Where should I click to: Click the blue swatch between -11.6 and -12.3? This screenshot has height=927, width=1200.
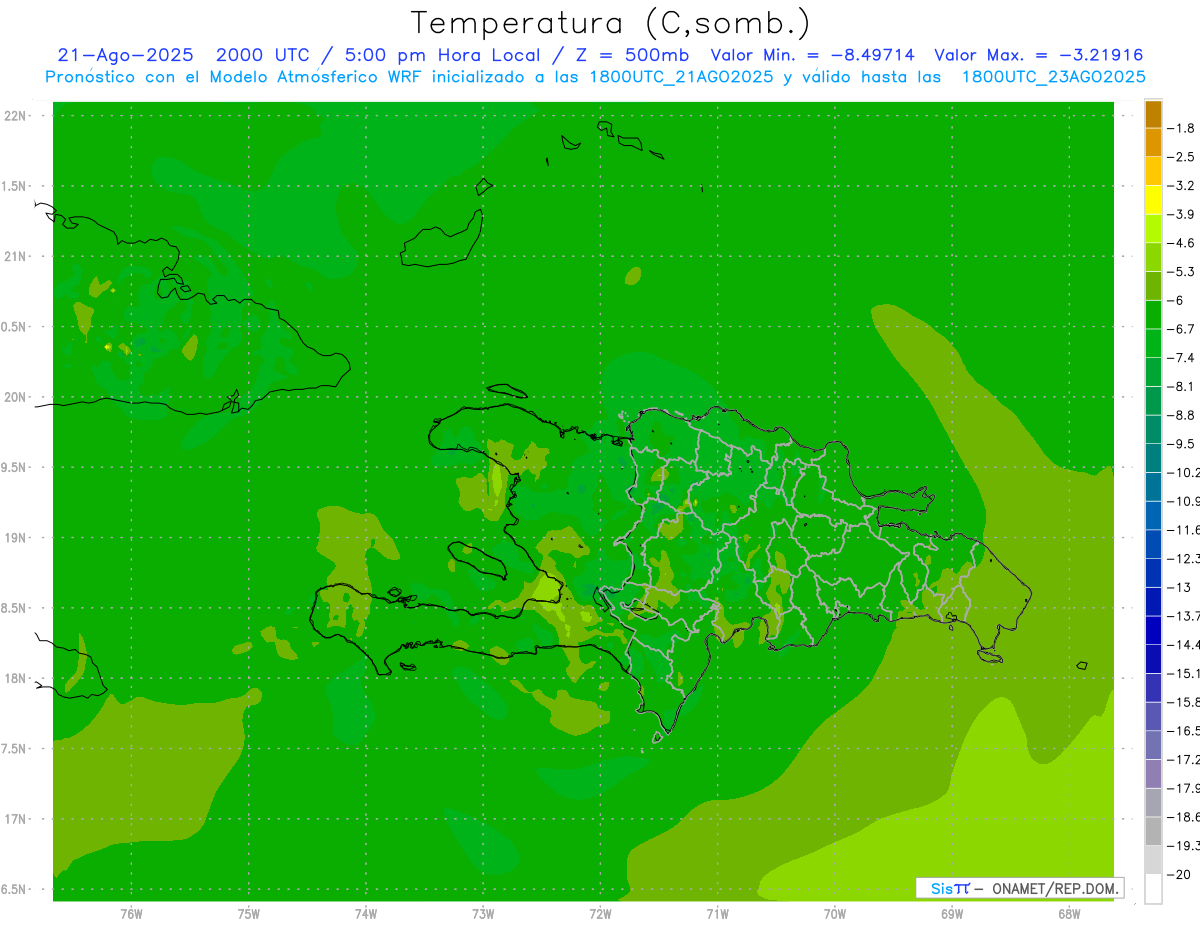coord(1153,543)
